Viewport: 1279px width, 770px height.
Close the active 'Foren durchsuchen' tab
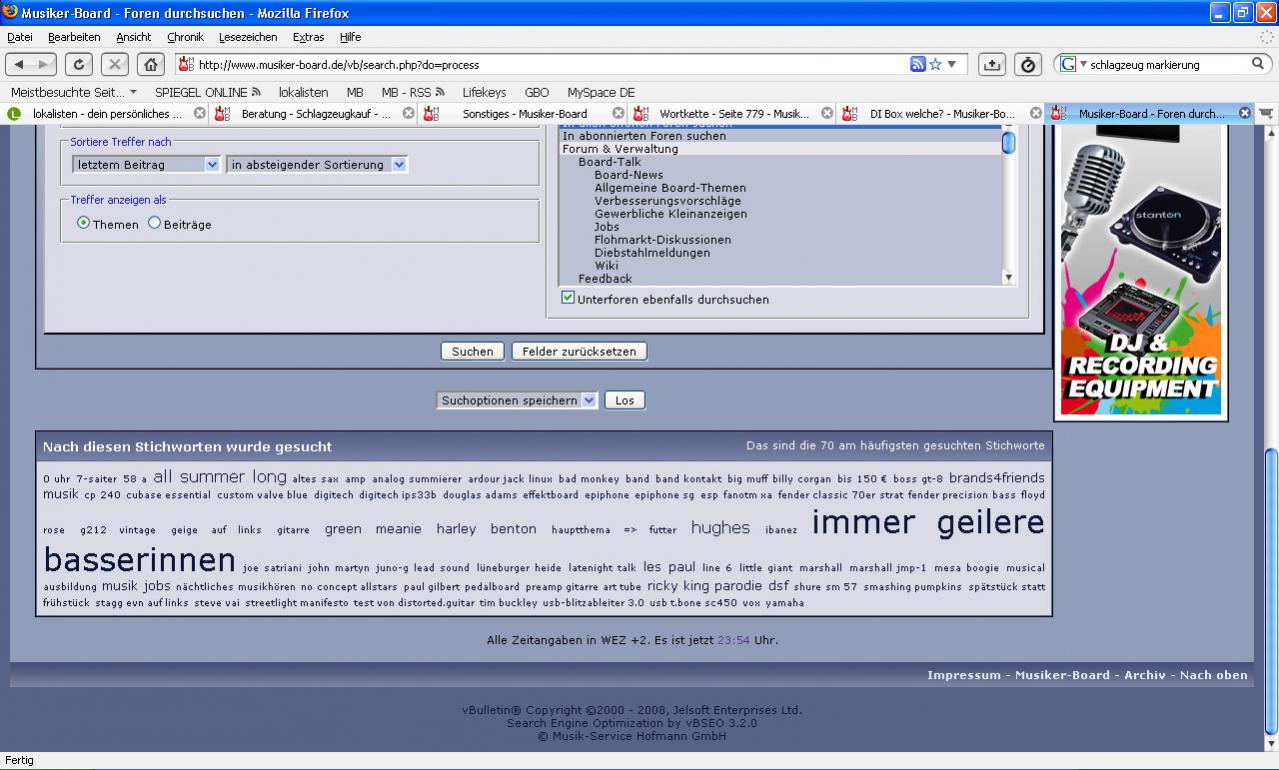(1245, 113)
